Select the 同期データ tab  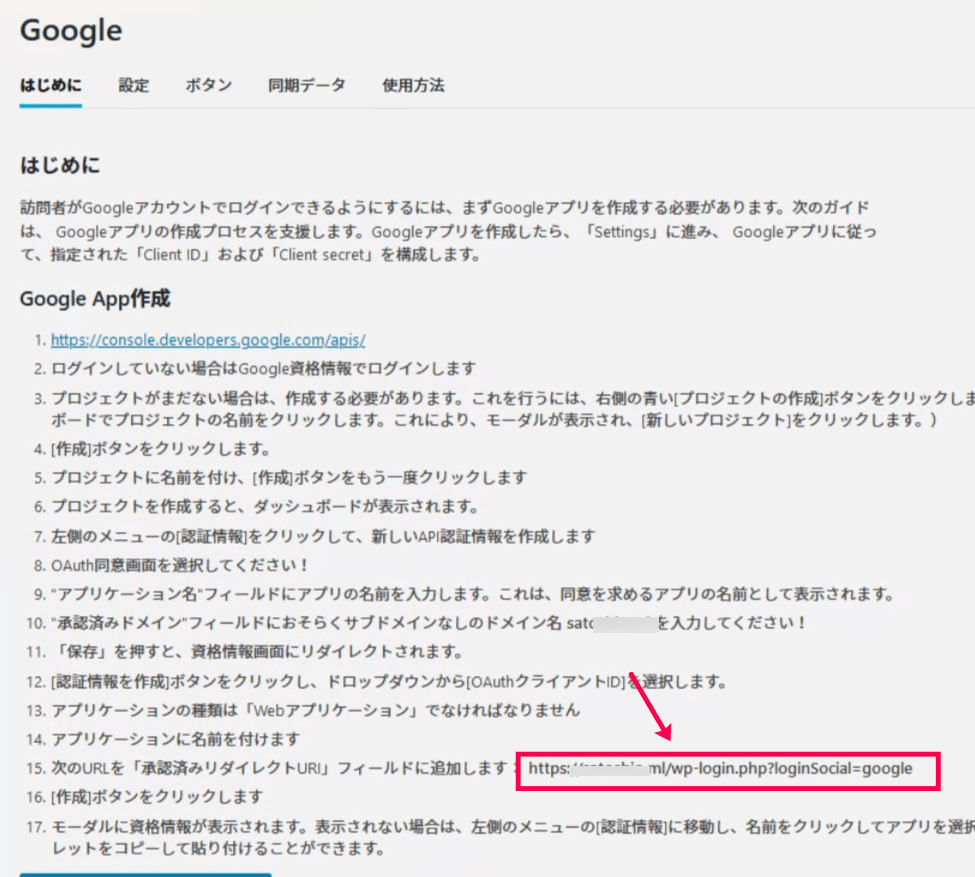point(307,85)
